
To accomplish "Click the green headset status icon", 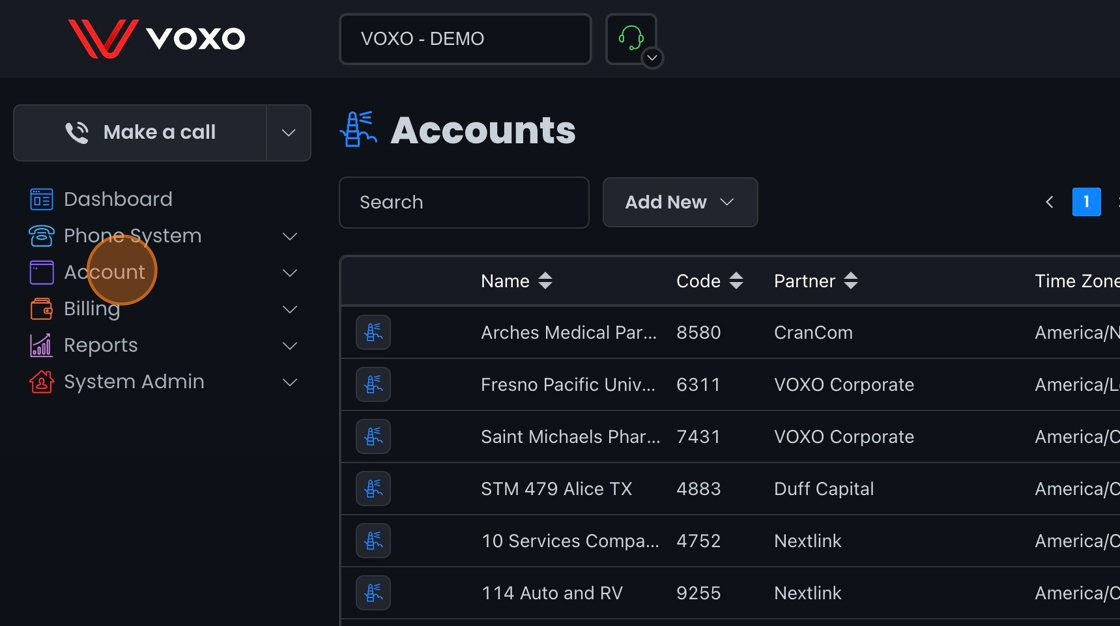I will [x=630, y=39].
